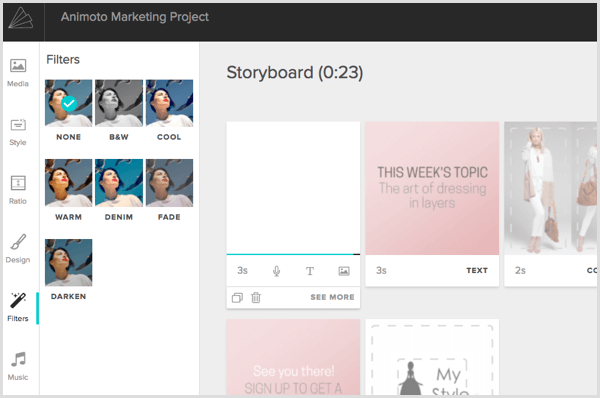Select the NONE filter thumbnail
Viewport: 600px width, 398px height.
click(x=68, y=103)
